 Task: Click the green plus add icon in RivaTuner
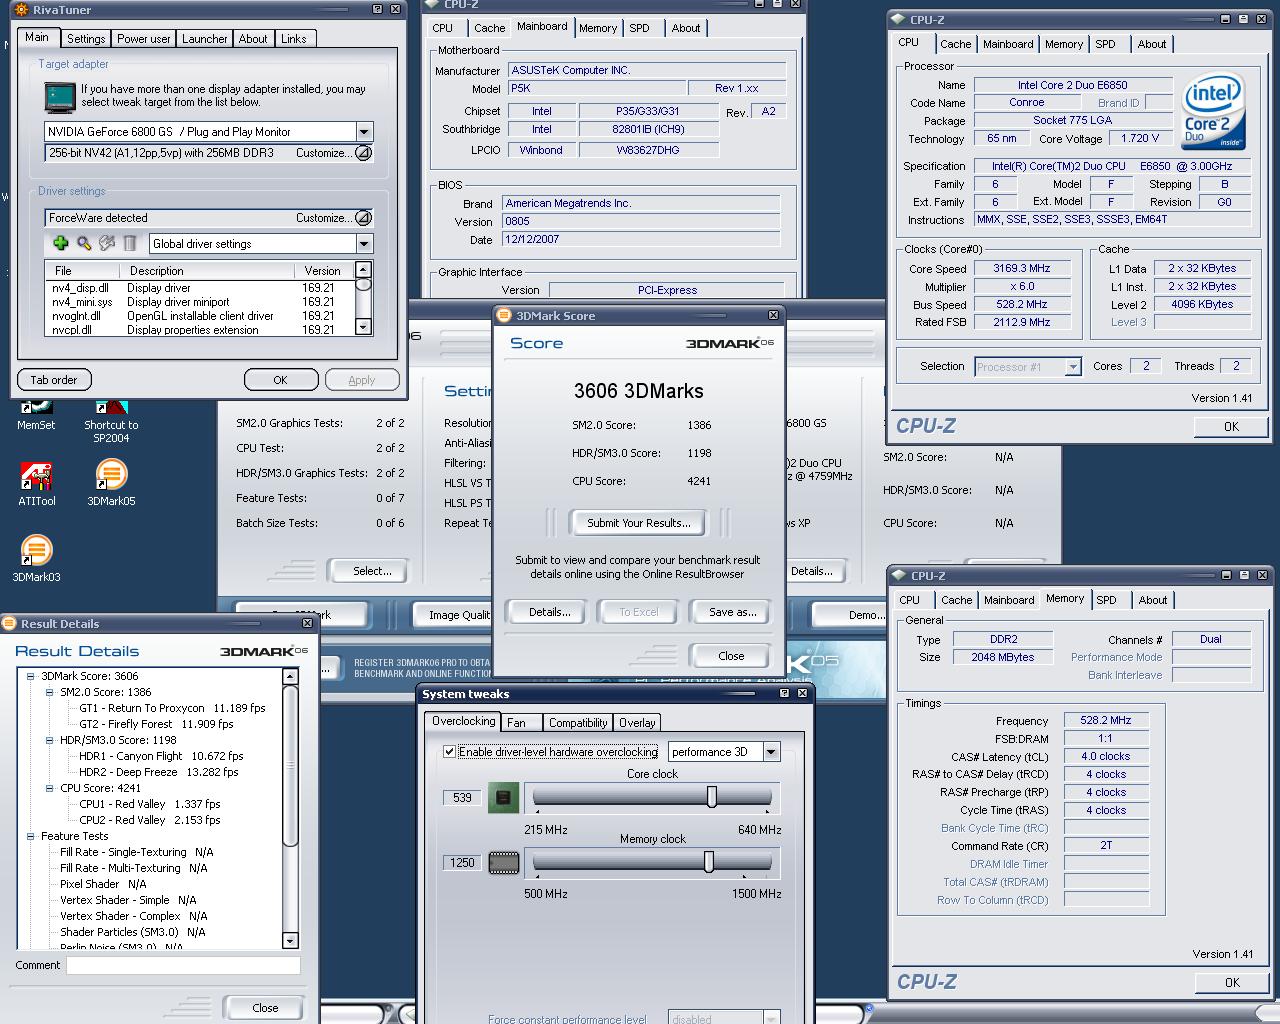click(x=60, y=243)
